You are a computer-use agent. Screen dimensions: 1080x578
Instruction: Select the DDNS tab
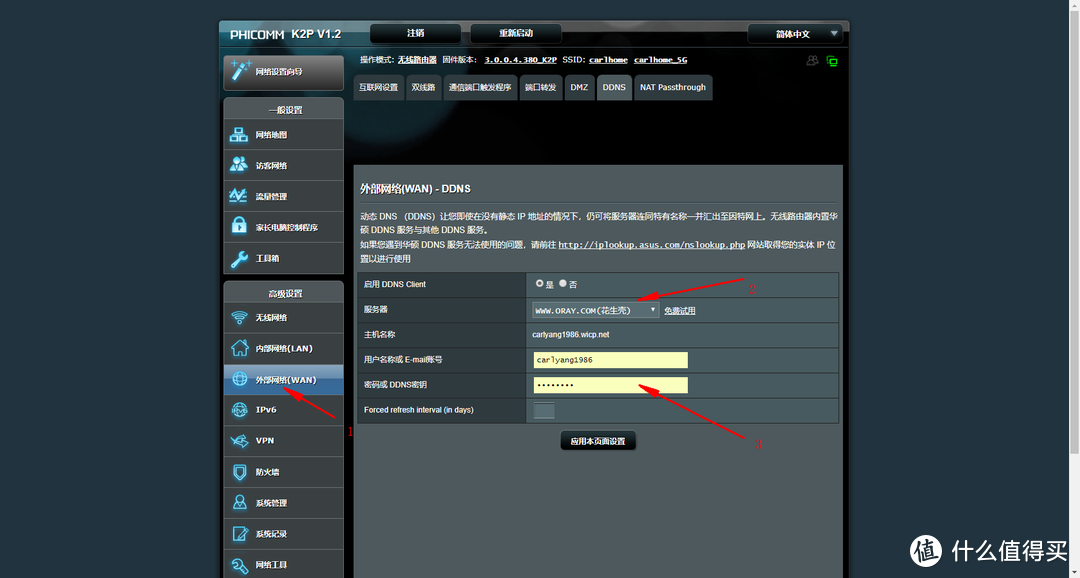click(x=614, y=87)
